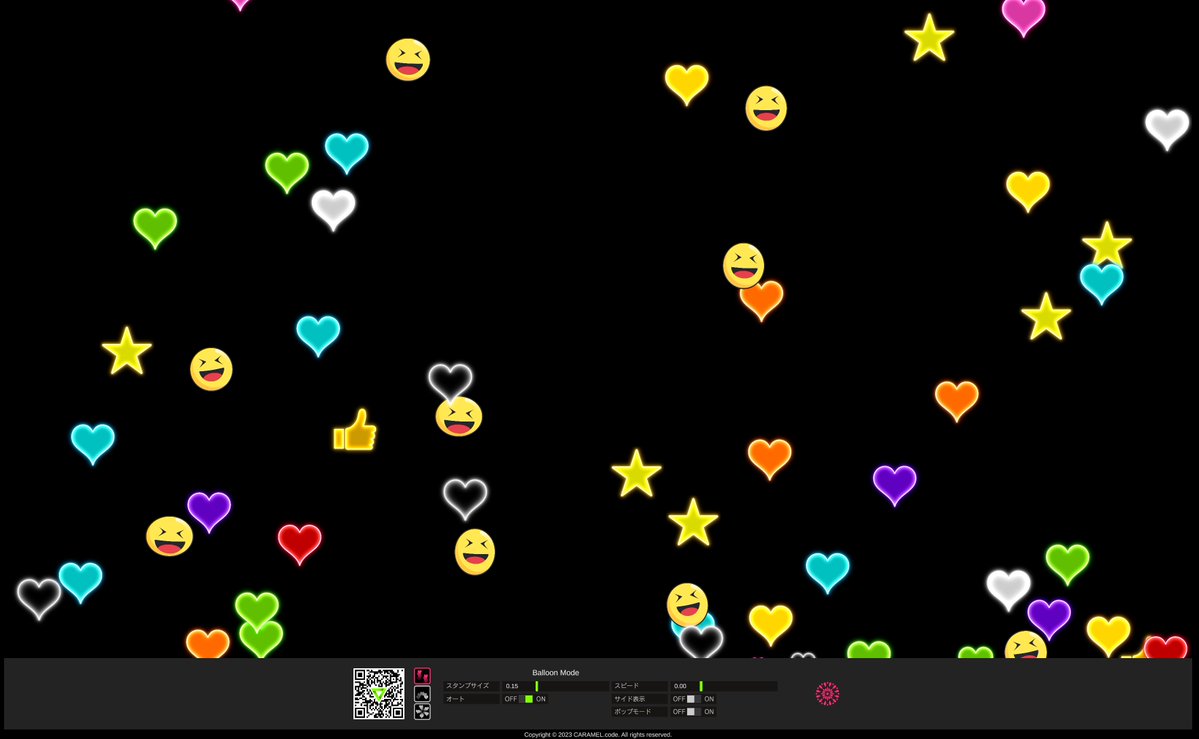
Task: Click the pink firework circle icon
Action: click(x=827, y=694)
